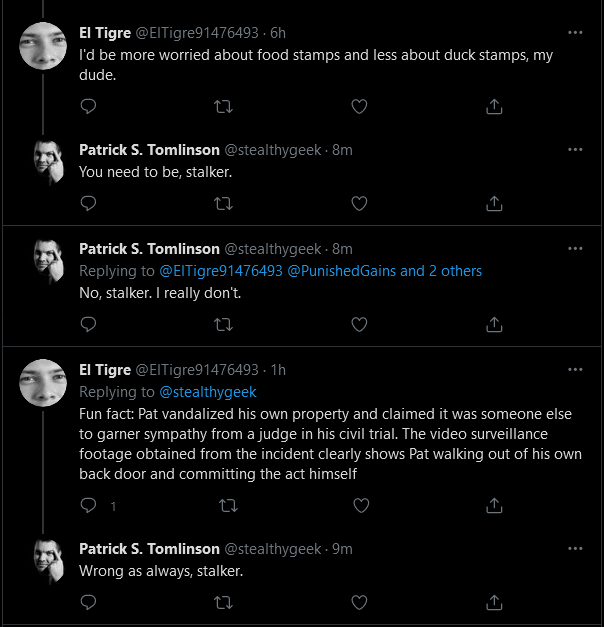Screen dimensions: 604x627
Task: Share the 'Wrong as always, stalker.' tweet
Action: coord(494,602)
